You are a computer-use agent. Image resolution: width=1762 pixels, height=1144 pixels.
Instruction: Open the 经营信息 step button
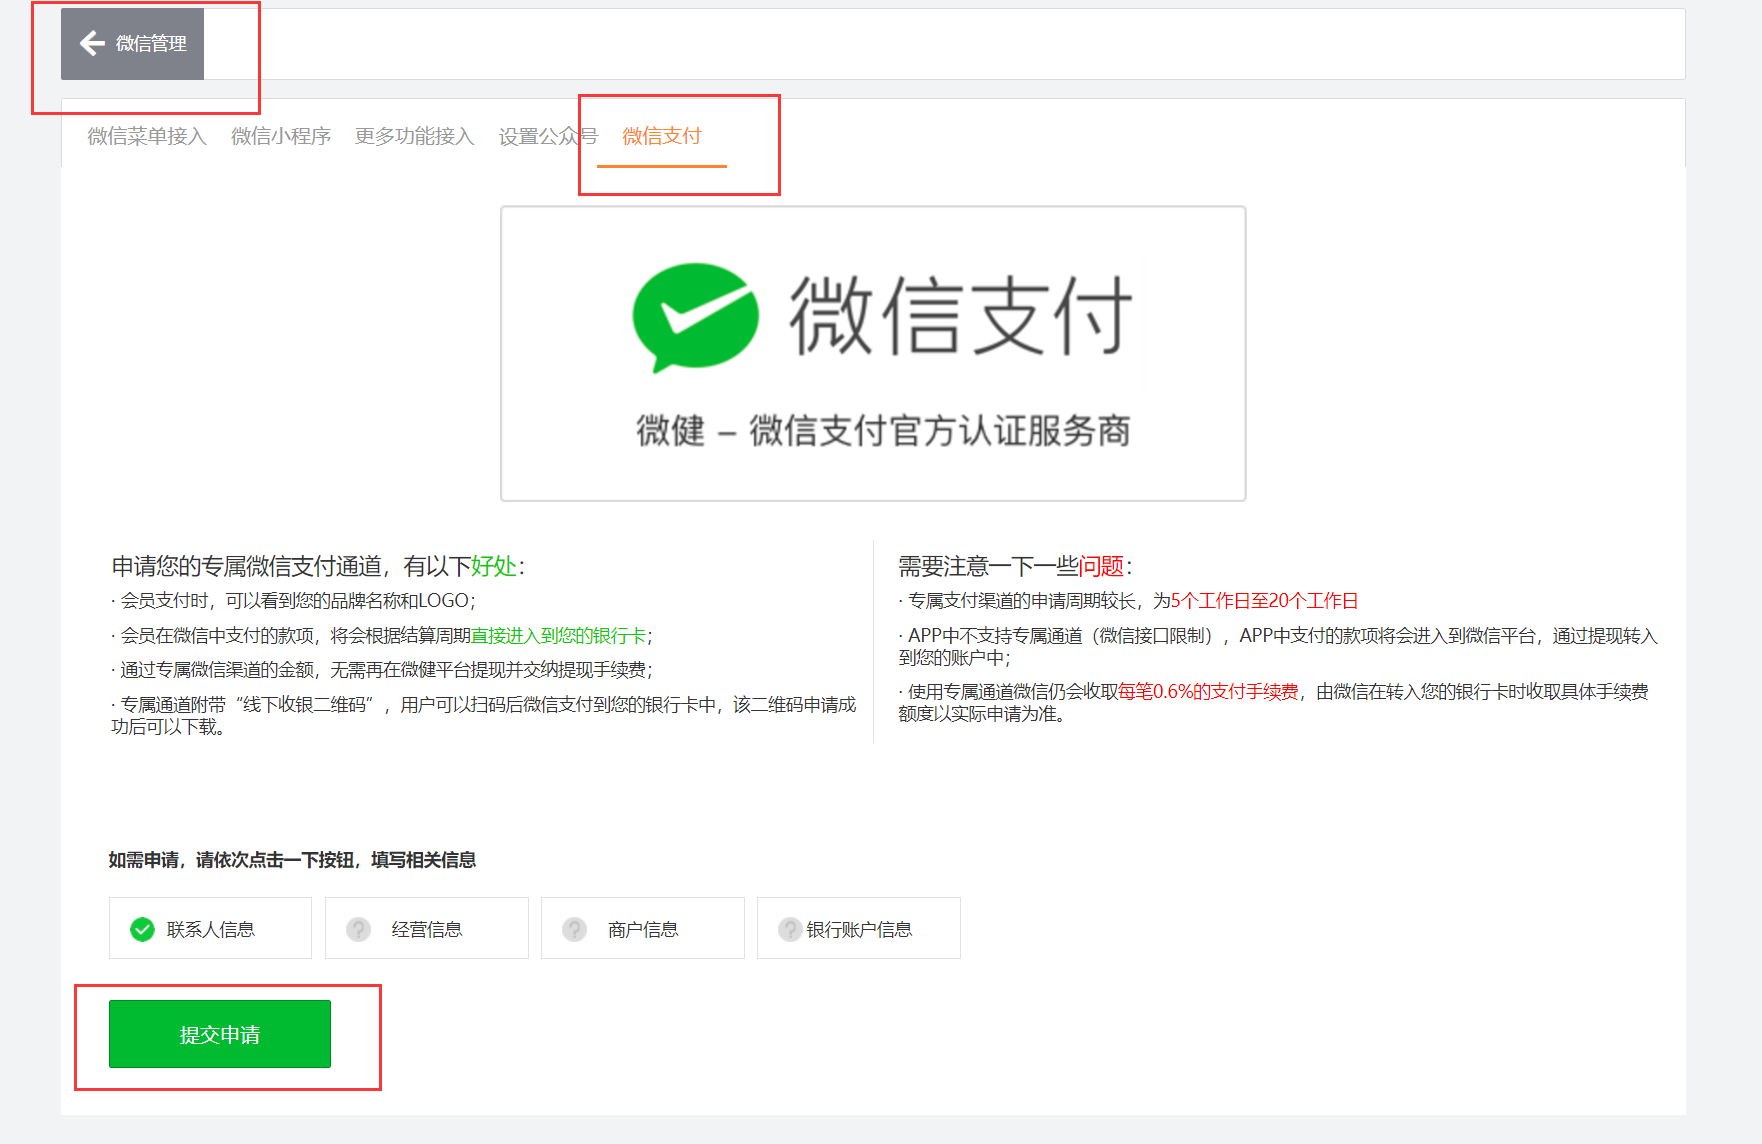point(427,929)
